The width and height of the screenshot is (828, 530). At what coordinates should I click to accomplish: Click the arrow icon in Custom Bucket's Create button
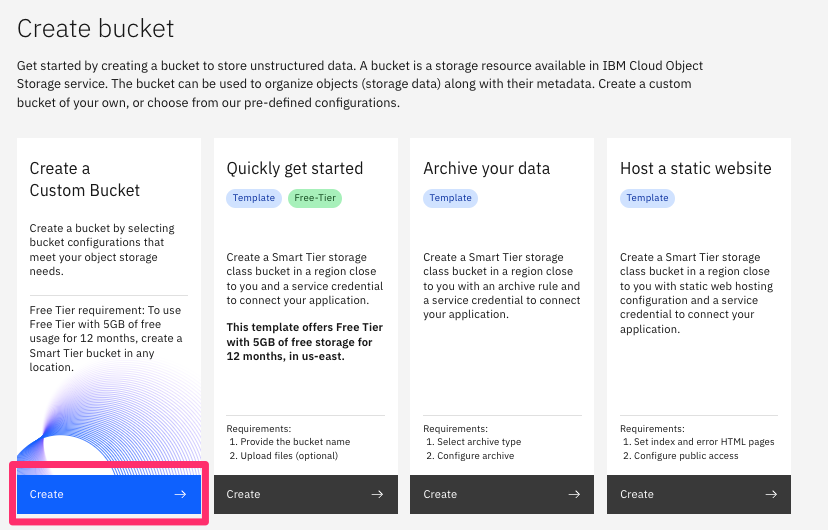(x=180, y=494)
